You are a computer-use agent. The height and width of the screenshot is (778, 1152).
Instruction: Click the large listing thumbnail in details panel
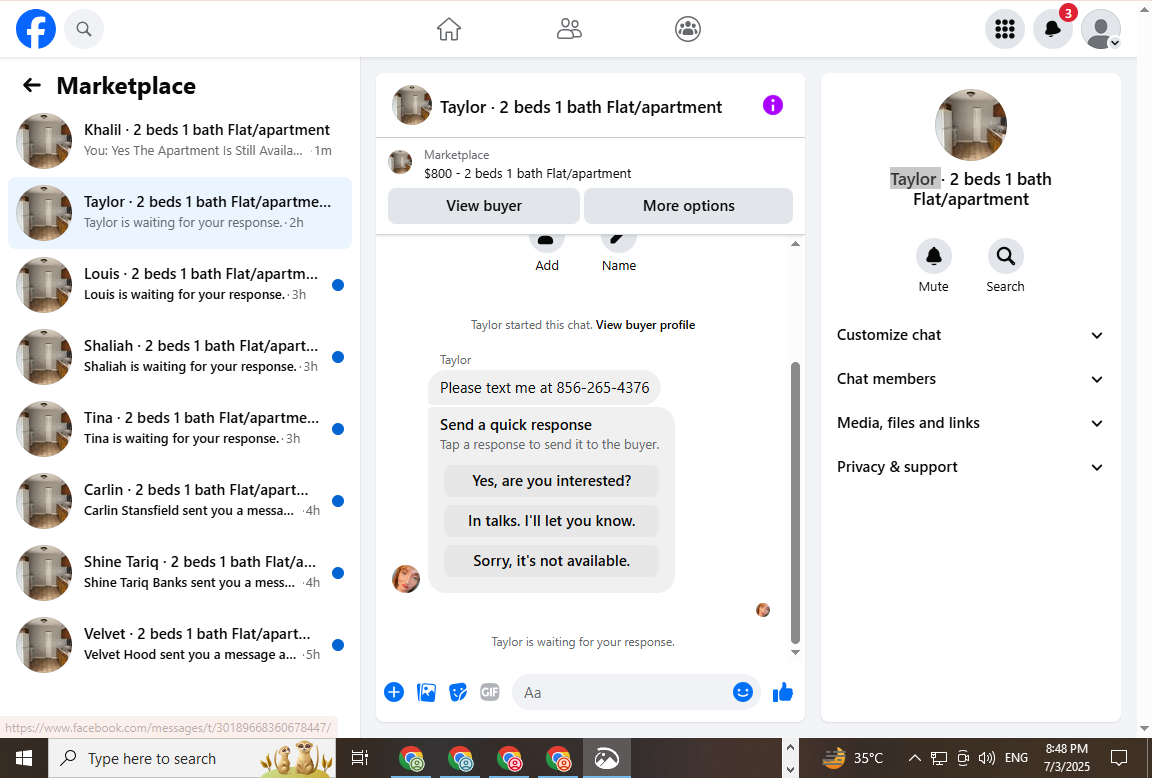click(x=971, y=125)
